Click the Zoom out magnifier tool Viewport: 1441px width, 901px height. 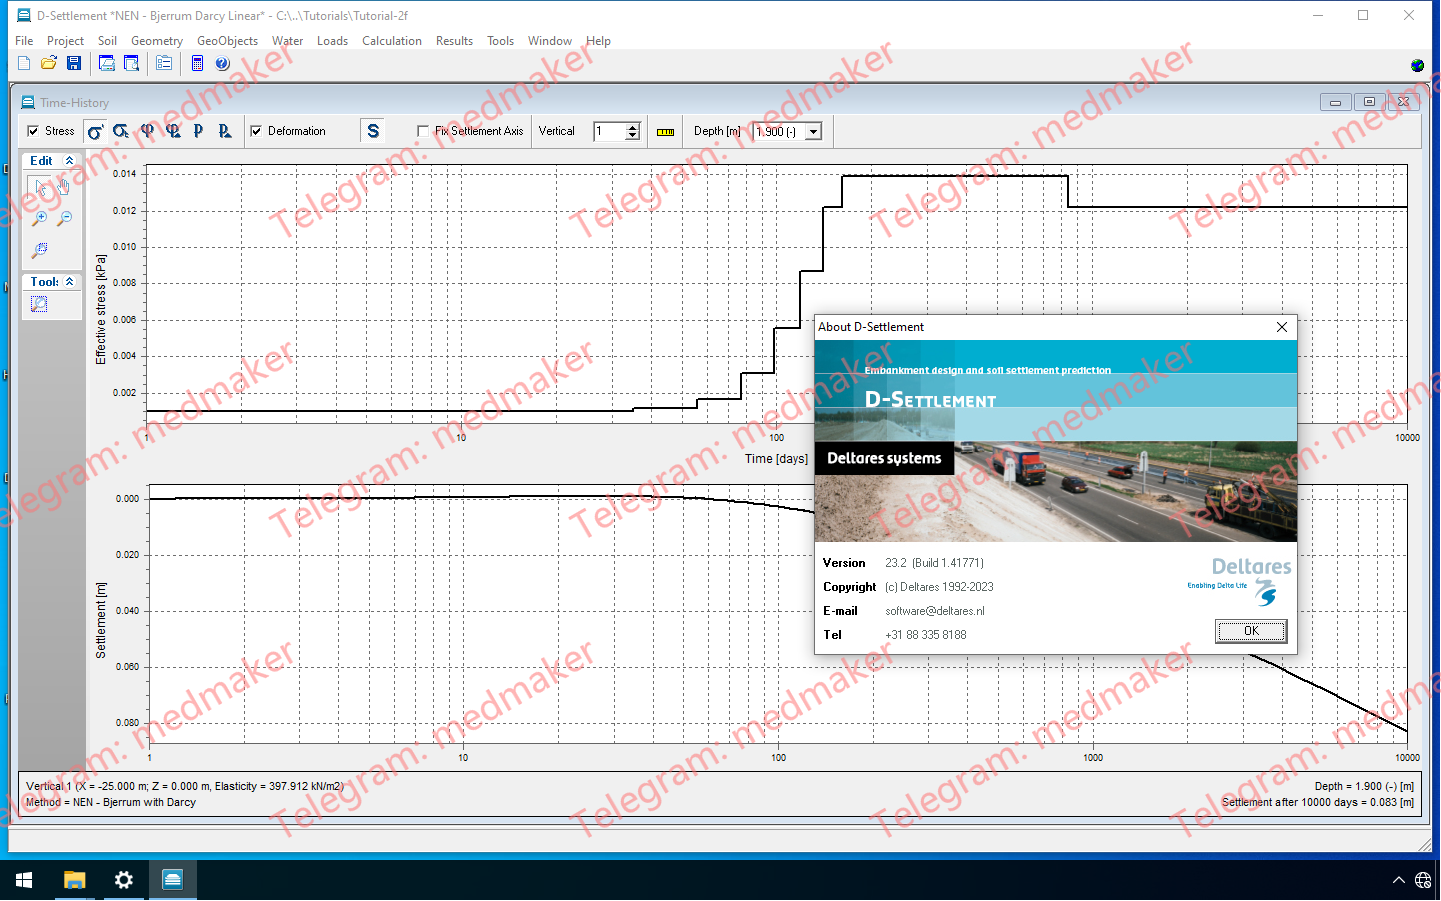click(65, 218)
